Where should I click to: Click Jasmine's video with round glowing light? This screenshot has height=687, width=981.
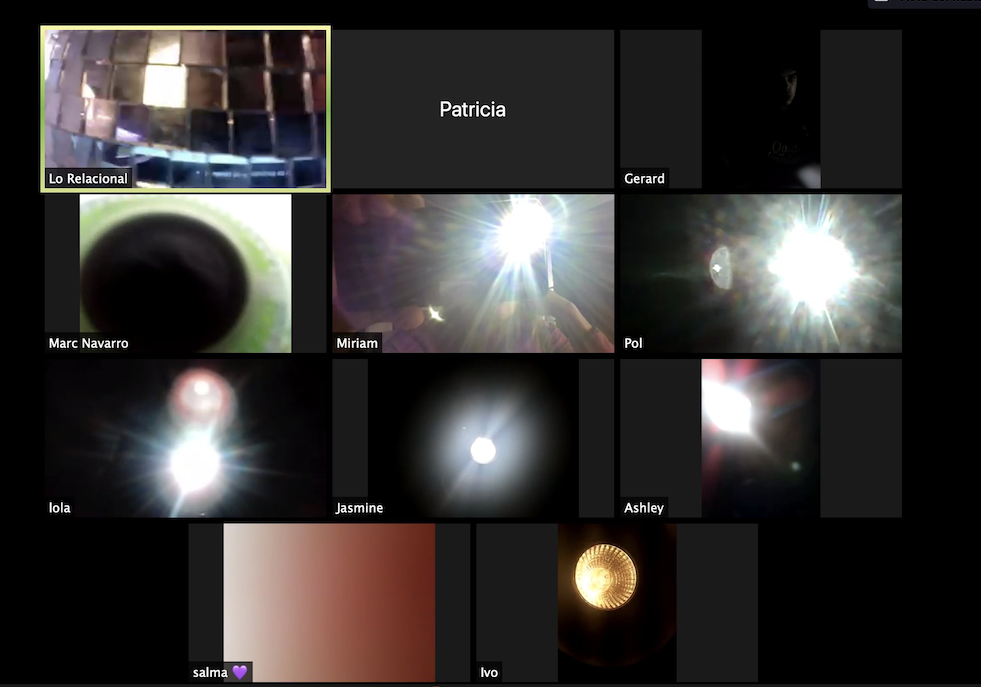click(473, 437)
